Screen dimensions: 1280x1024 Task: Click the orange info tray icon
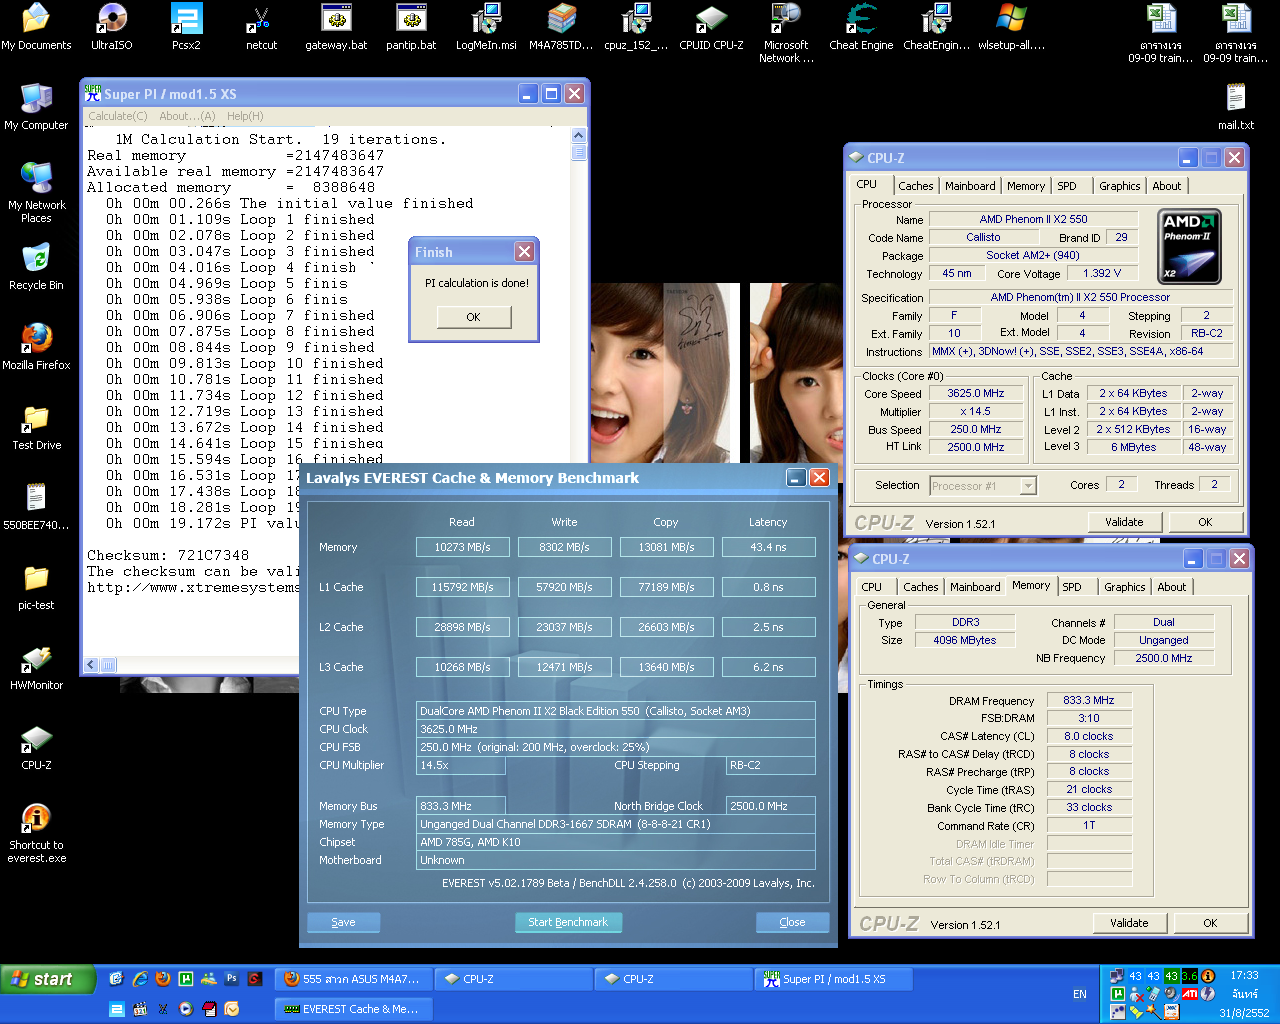click(1208, 976)
